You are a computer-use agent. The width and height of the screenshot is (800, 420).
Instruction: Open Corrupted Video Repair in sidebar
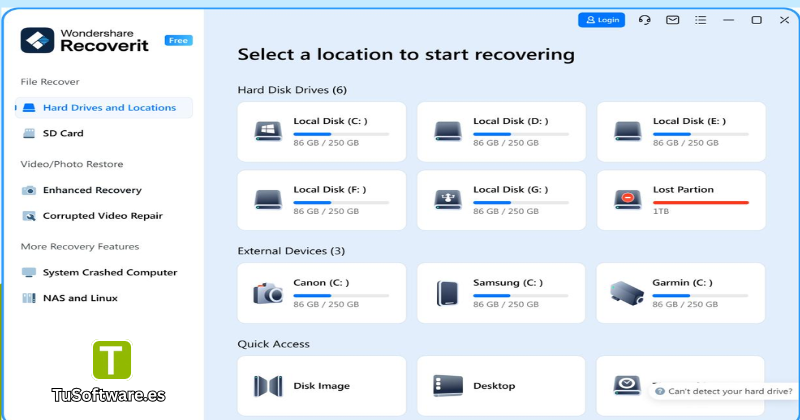point(103,216)
